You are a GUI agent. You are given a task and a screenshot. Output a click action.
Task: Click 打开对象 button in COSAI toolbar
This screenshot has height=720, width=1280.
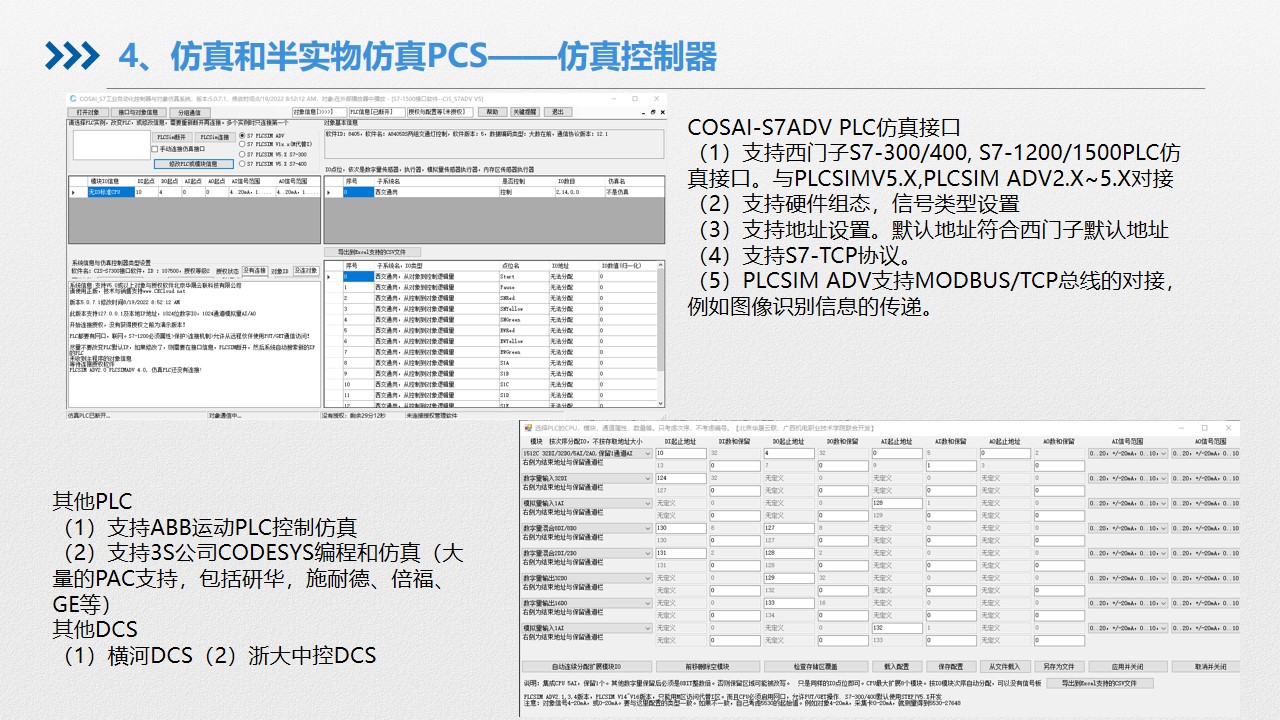click(89, 112)
